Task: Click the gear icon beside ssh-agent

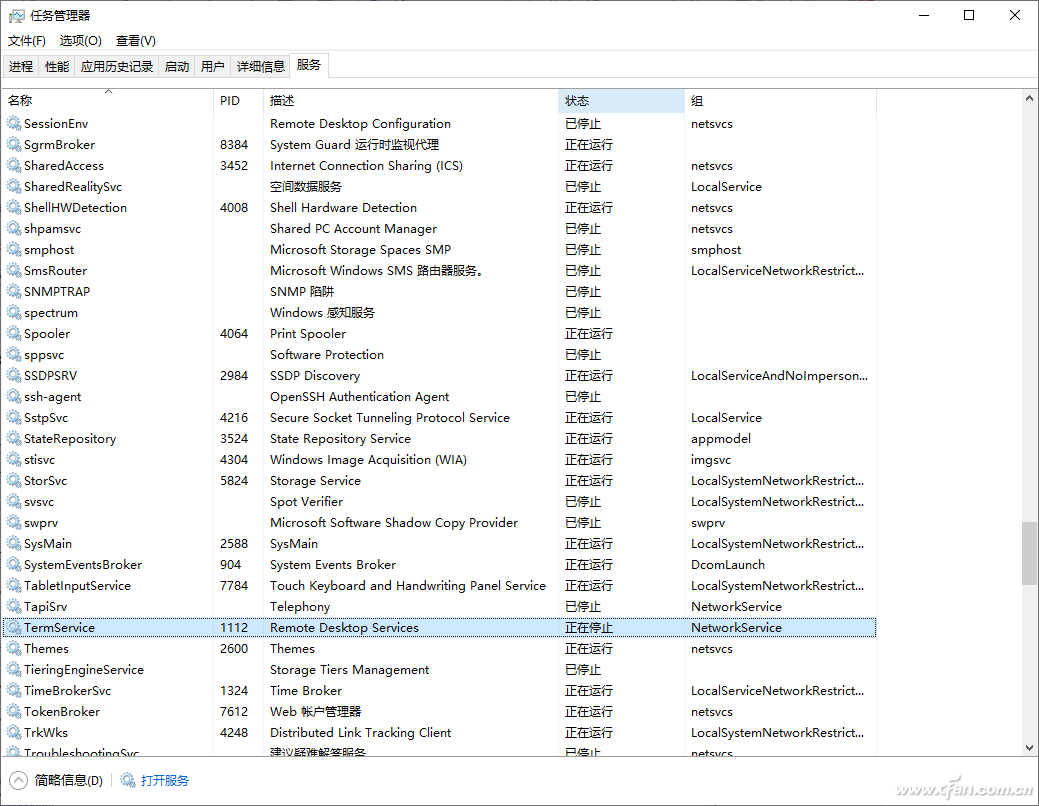Action: click(x=14, y=397)
